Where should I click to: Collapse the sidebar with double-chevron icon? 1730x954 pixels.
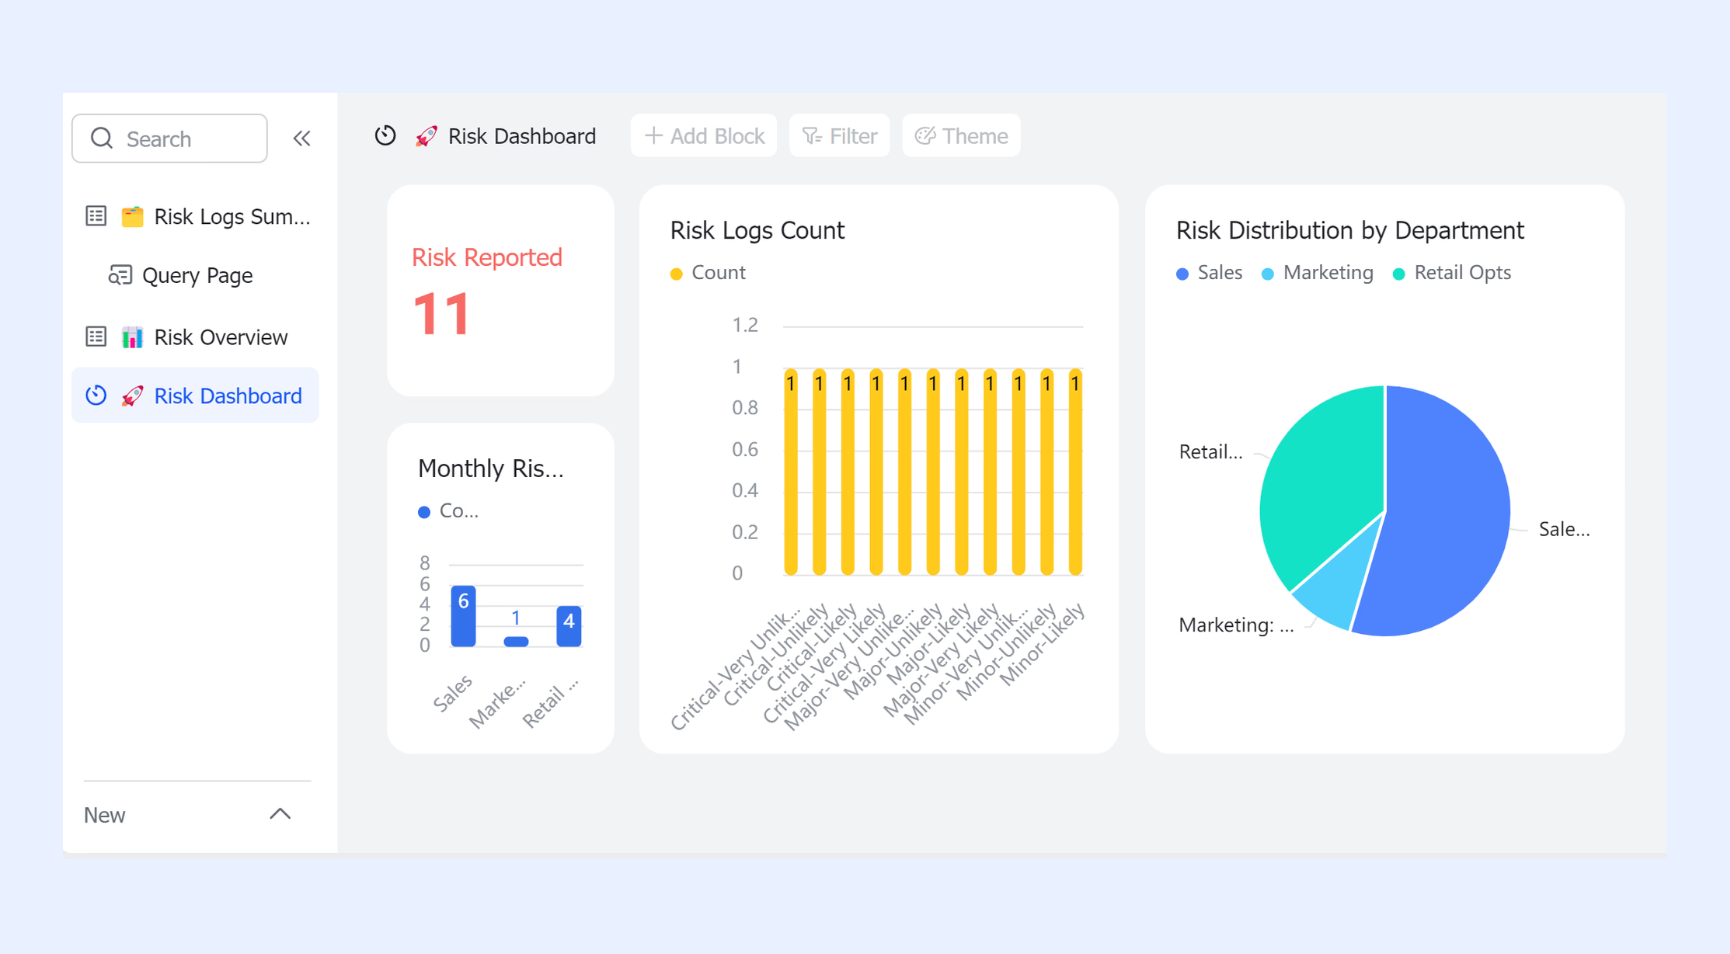click(x=301, y=138)
